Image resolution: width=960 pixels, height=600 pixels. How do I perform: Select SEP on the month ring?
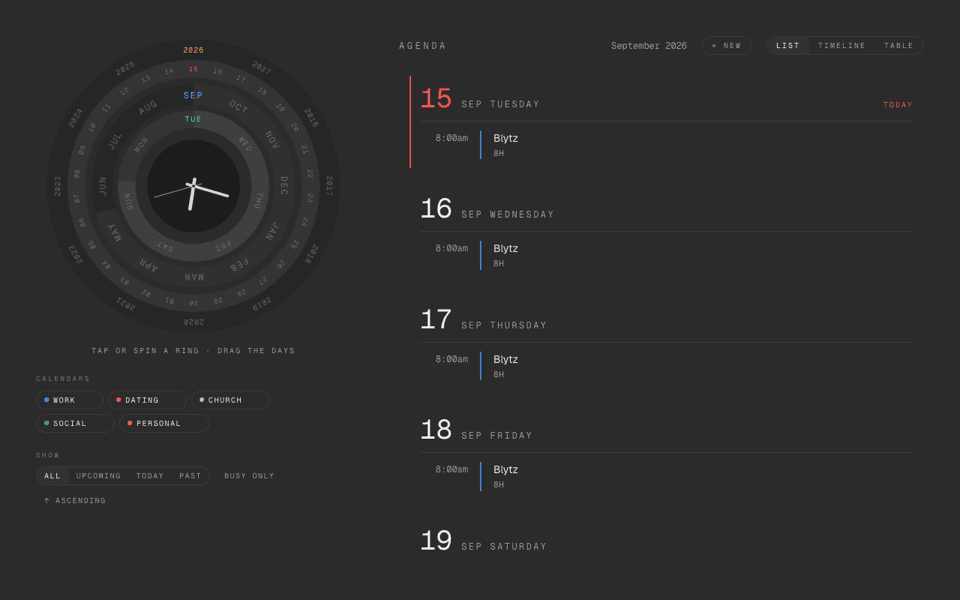(x=193, y=95)
